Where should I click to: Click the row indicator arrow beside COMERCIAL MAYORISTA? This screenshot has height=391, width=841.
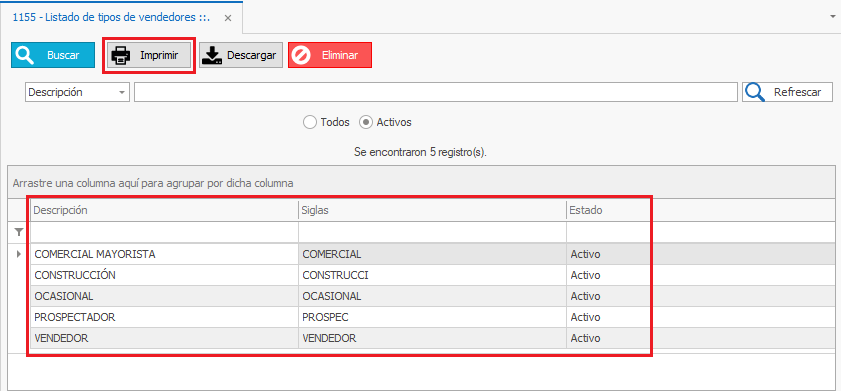coord(19,254)
